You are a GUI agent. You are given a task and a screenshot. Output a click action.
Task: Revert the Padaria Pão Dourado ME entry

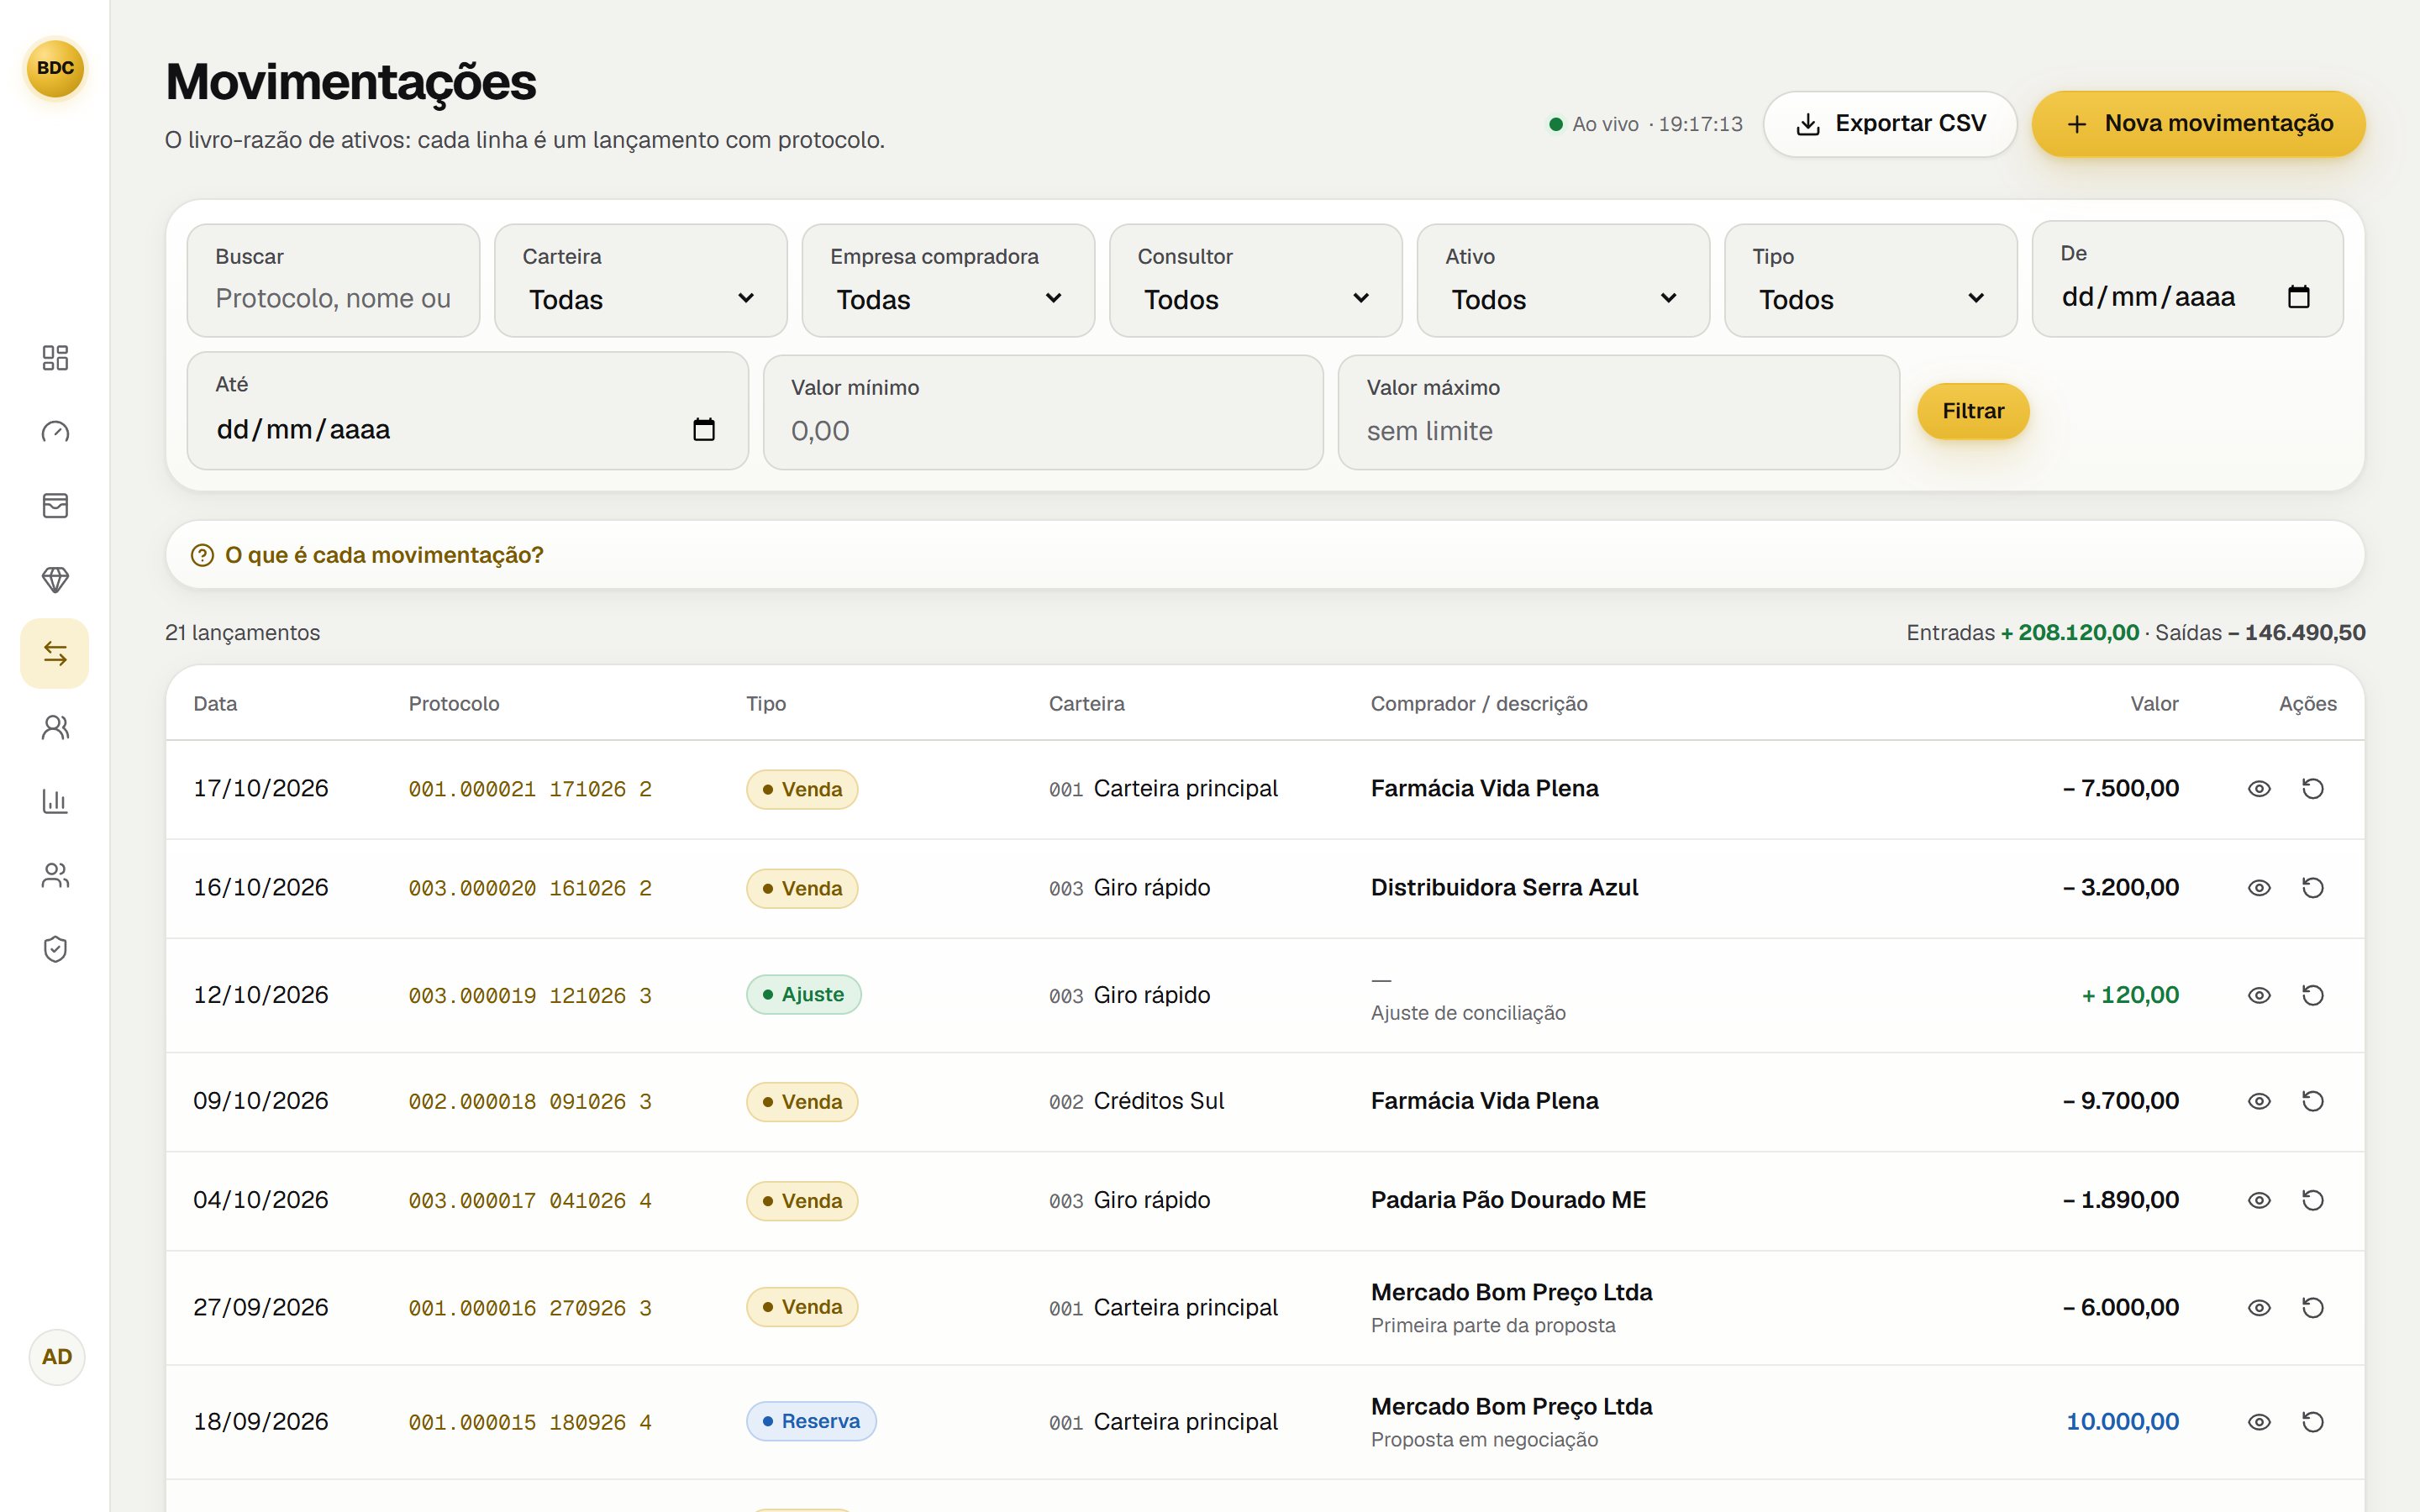coord(2313,1200)
